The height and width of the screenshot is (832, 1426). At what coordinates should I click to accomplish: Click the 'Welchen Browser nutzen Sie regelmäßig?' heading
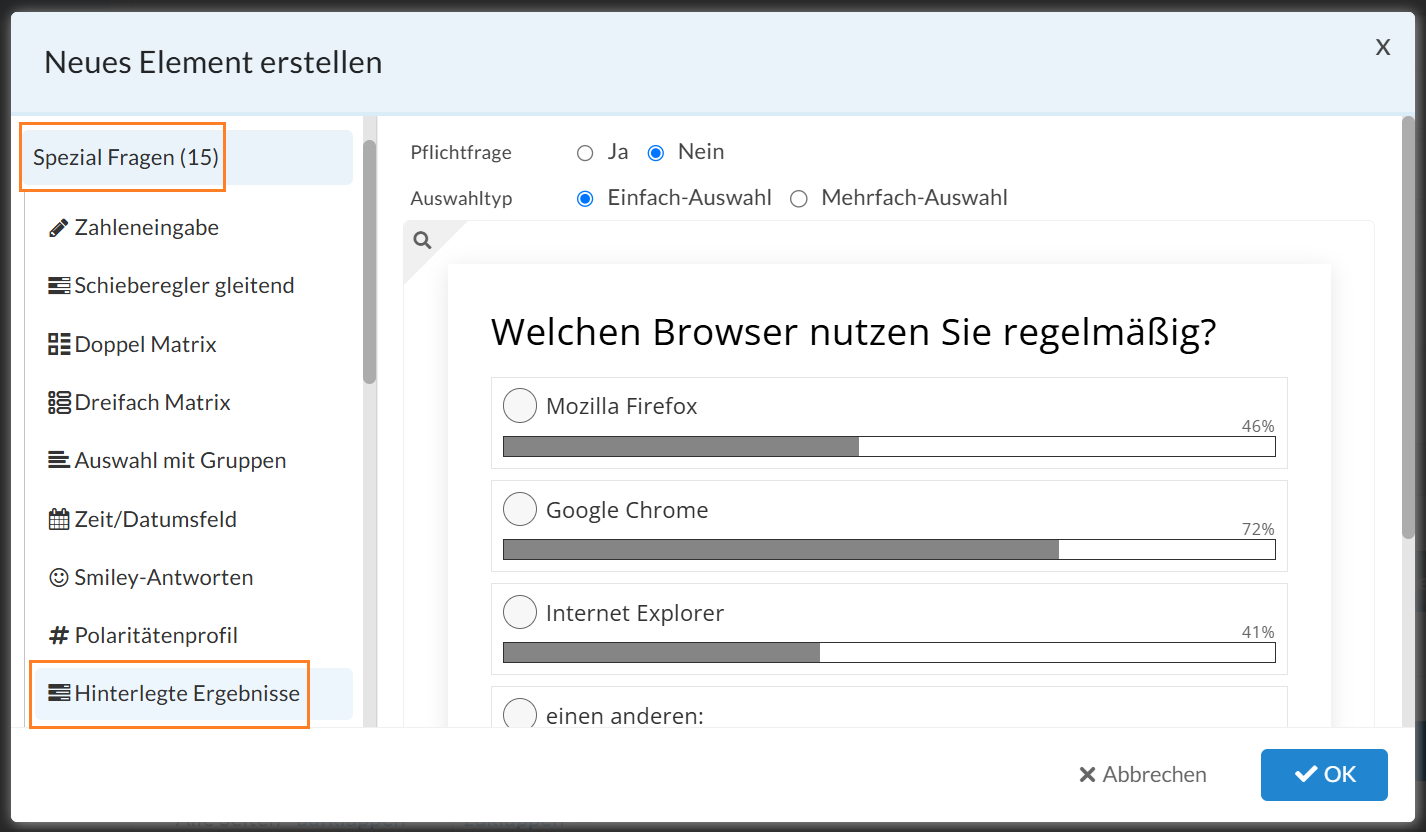pyautogui.click(x=853, y=332)
